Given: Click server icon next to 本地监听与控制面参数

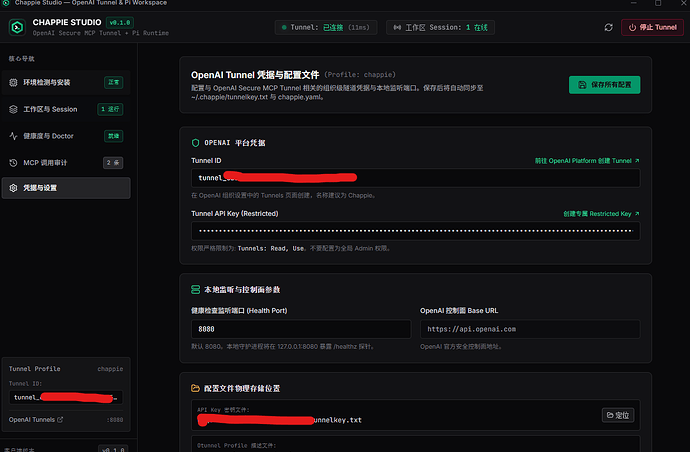Looking at the screenshot, I should [x=195, y=290].
